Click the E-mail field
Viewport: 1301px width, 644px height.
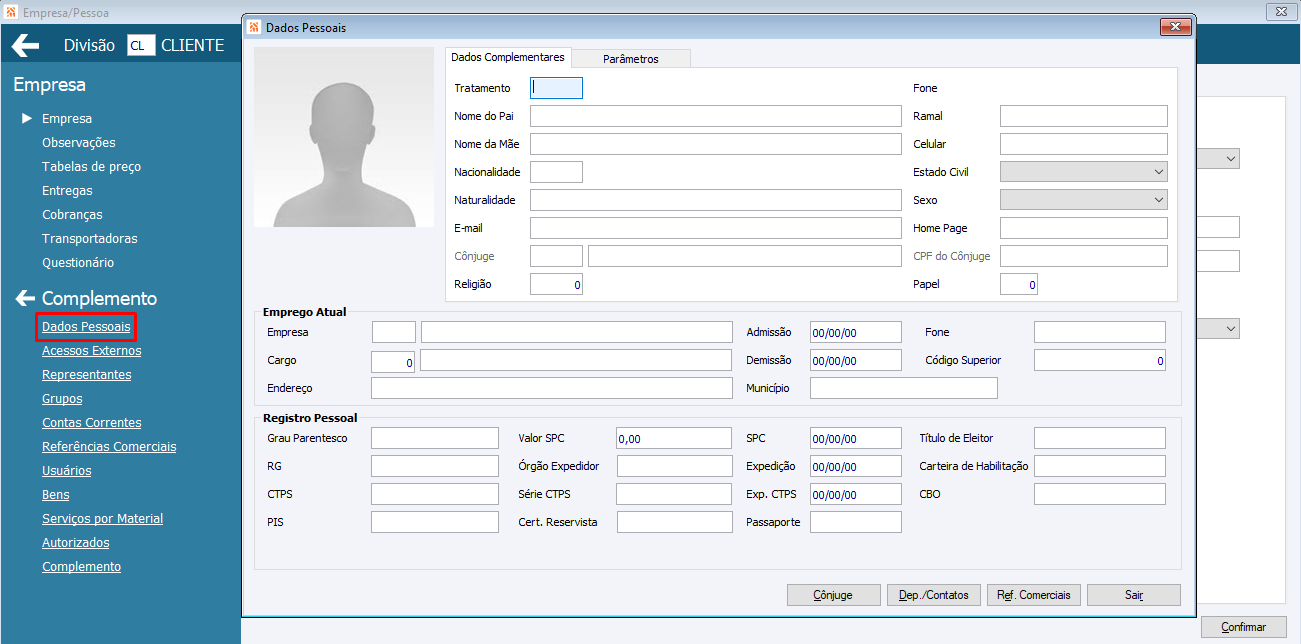click(x=716, y=228)
